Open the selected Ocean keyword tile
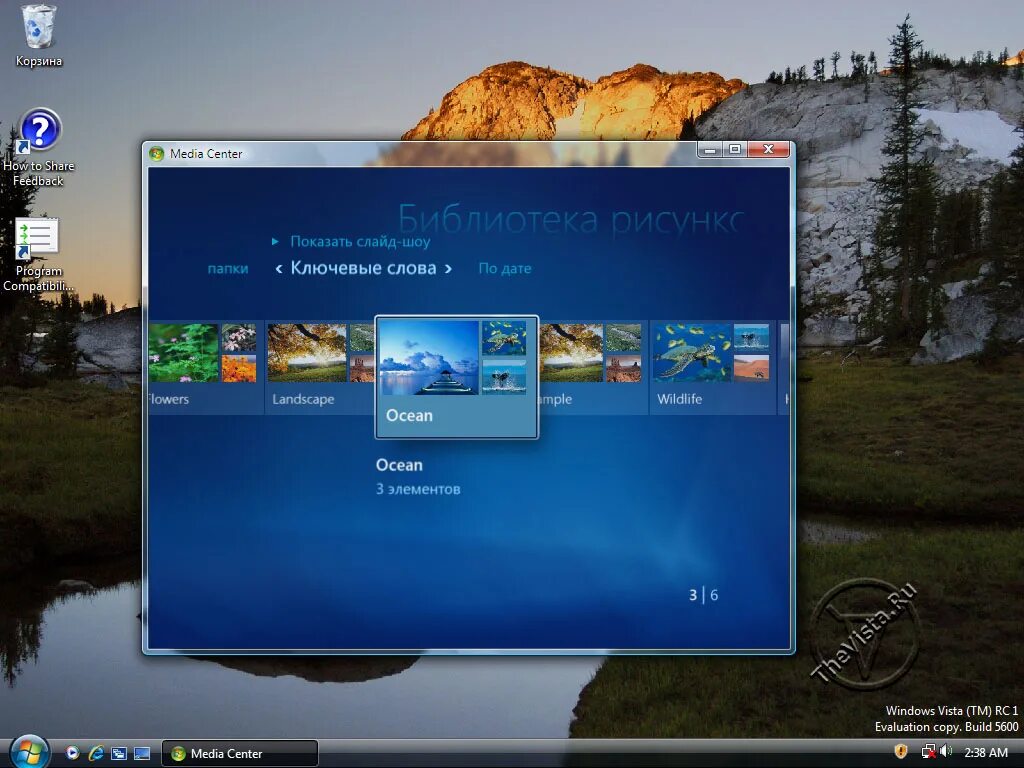Viewport: 1024px width, 768px height. 456,377
